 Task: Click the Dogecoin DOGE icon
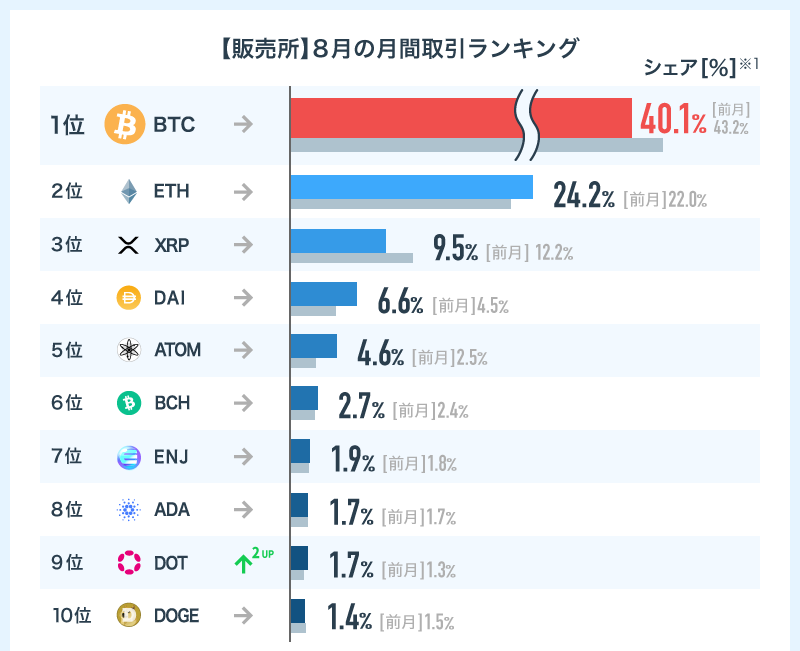tap(128, 616)
